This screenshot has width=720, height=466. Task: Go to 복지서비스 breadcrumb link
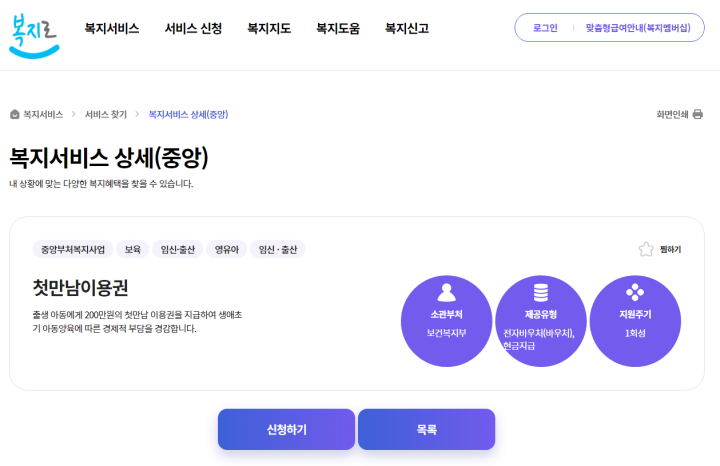click(x=43, y=114)
